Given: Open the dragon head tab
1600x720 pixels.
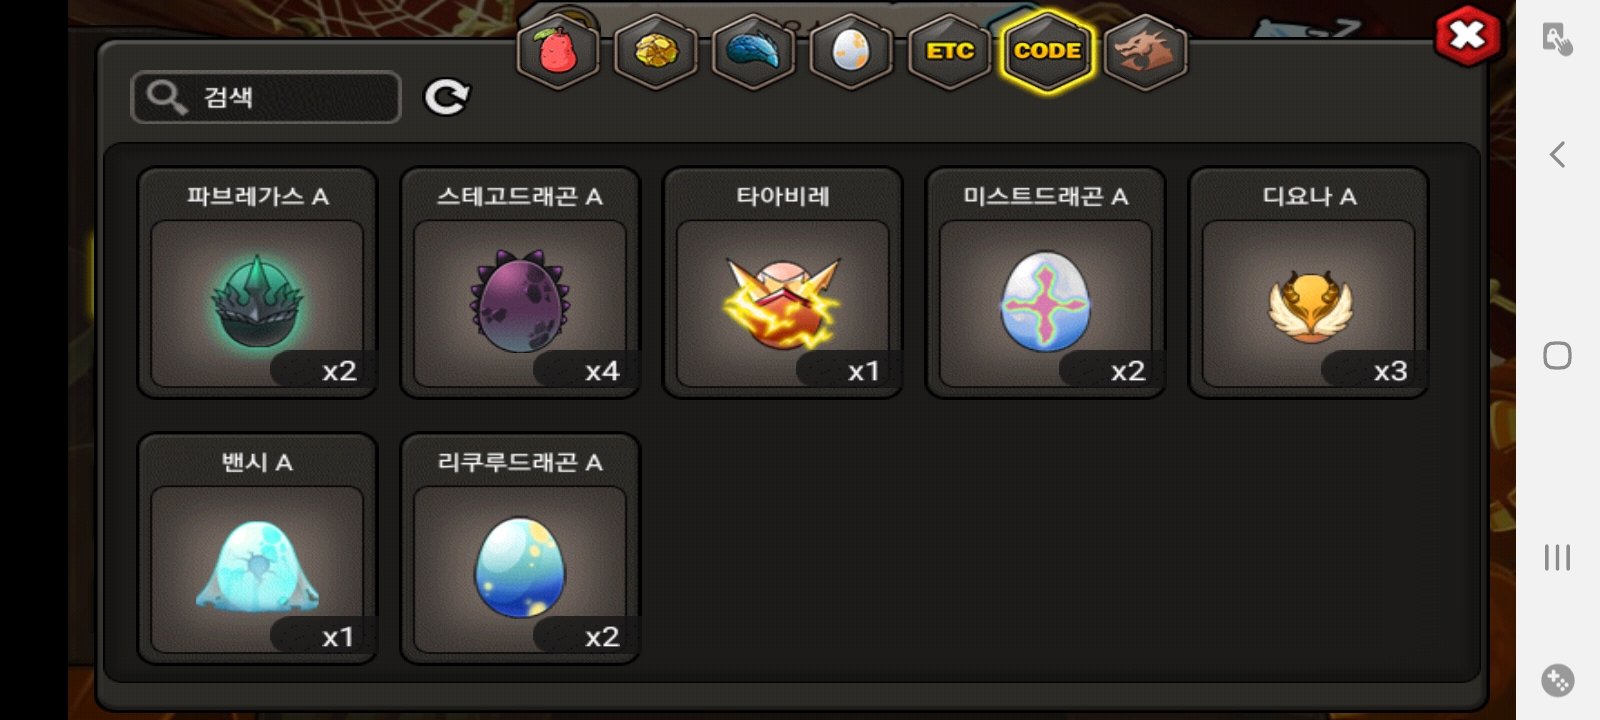Looking at the screenshot, I should [1145, 51].
